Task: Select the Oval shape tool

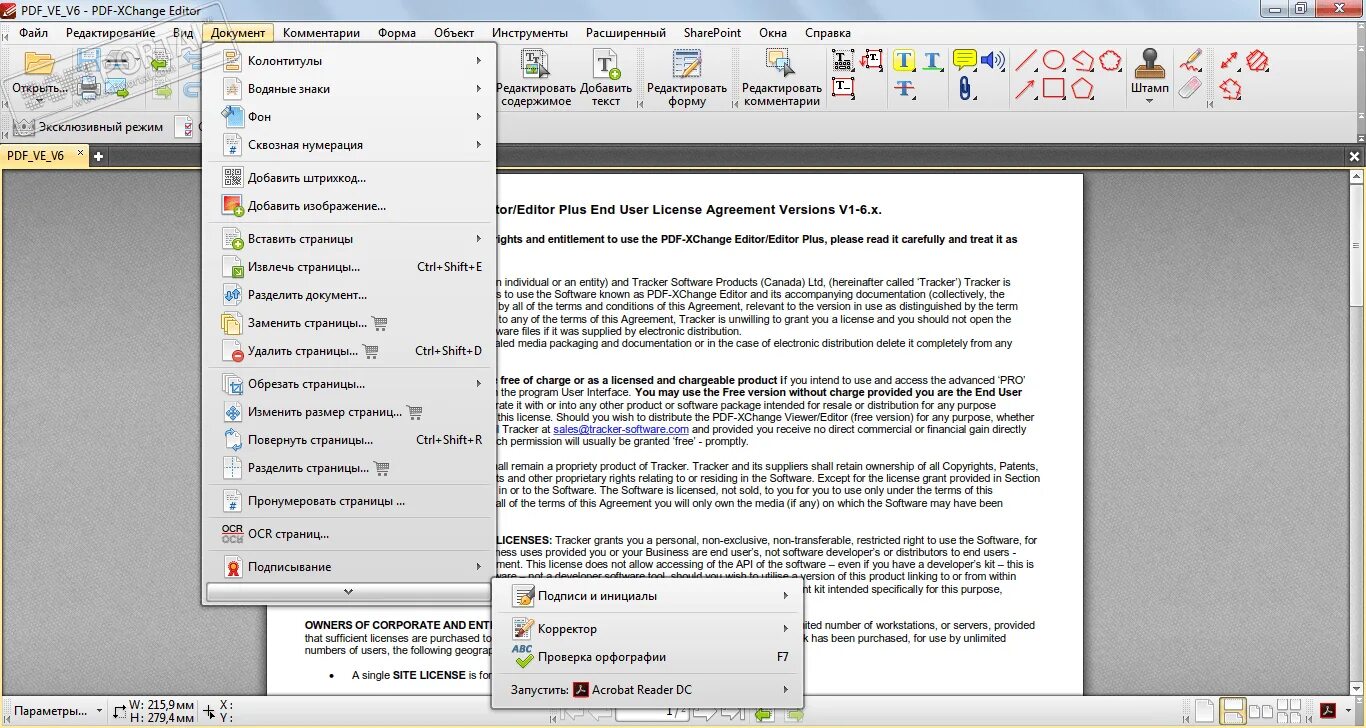Action: (1053, 61)
